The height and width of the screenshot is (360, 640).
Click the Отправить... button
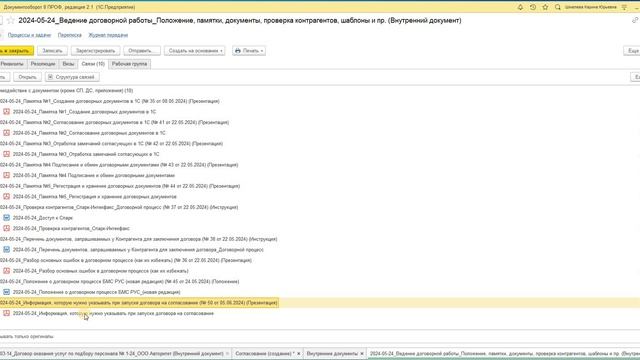[x=142, y=51]
